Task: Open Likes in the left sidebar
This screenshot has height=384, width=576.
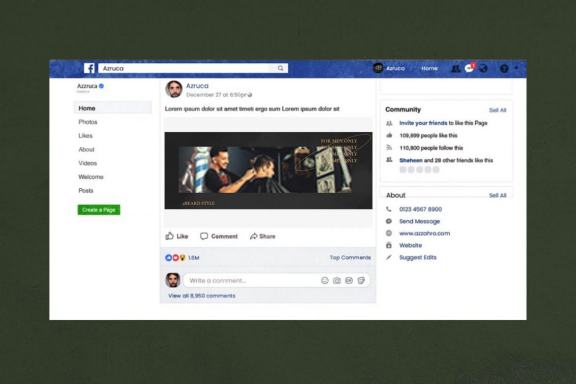Action: point(85,136)
